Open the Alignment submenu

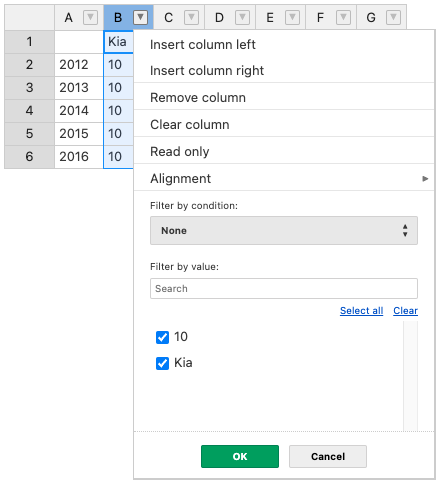pyautogui.click(x=284, y=178)
